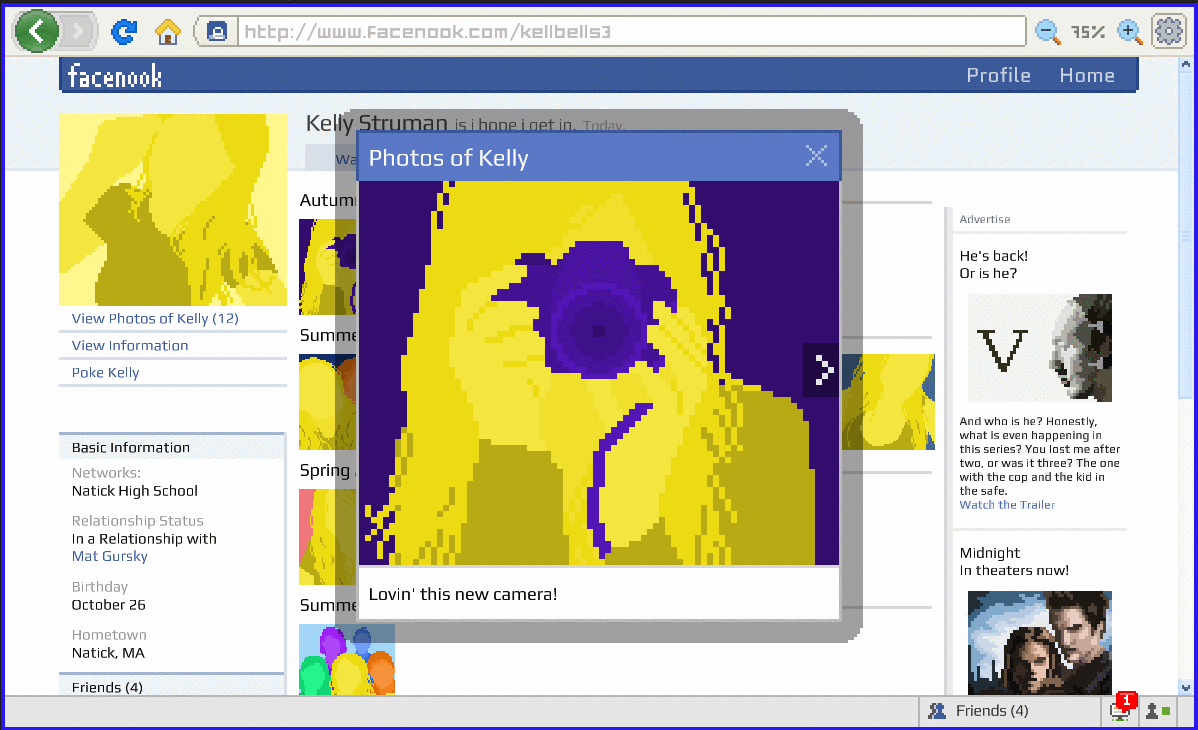Close the Photos of Kelly popup
This screenshot has width=1198, height=730.
pyautogui.click(x=816, y=156)
